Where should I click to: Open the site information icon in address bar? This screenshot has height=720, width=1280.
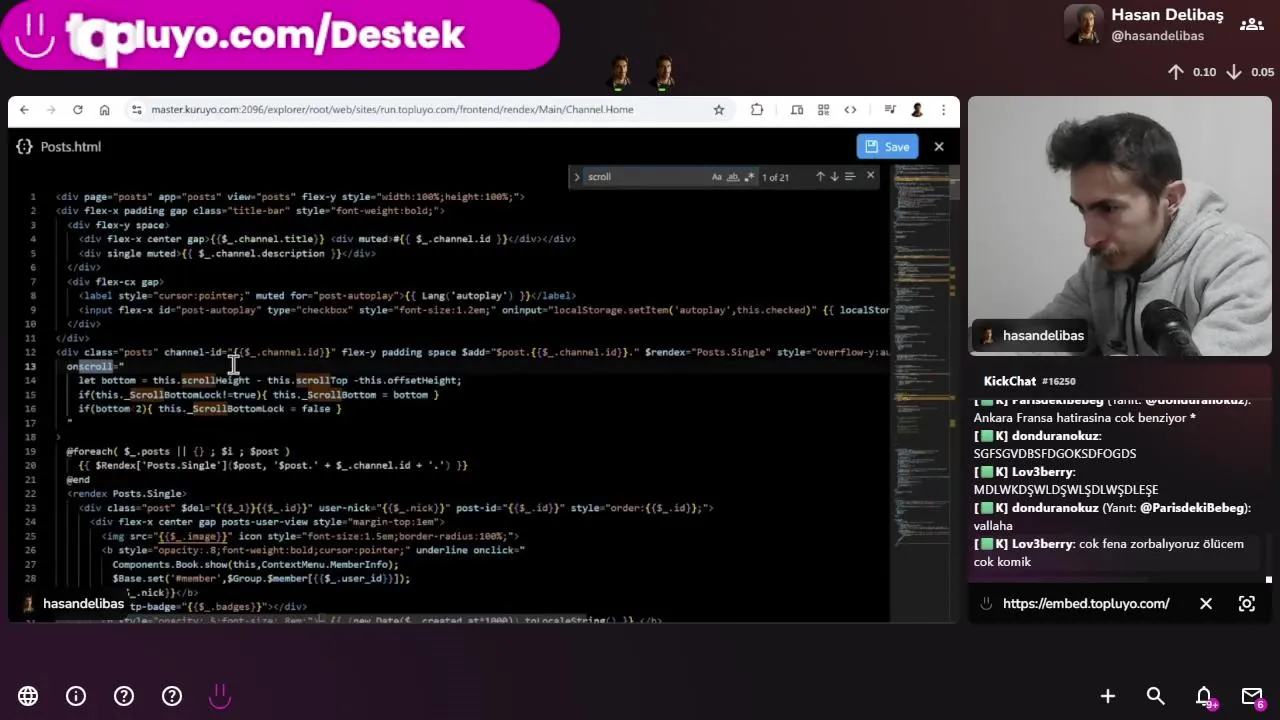136,110
